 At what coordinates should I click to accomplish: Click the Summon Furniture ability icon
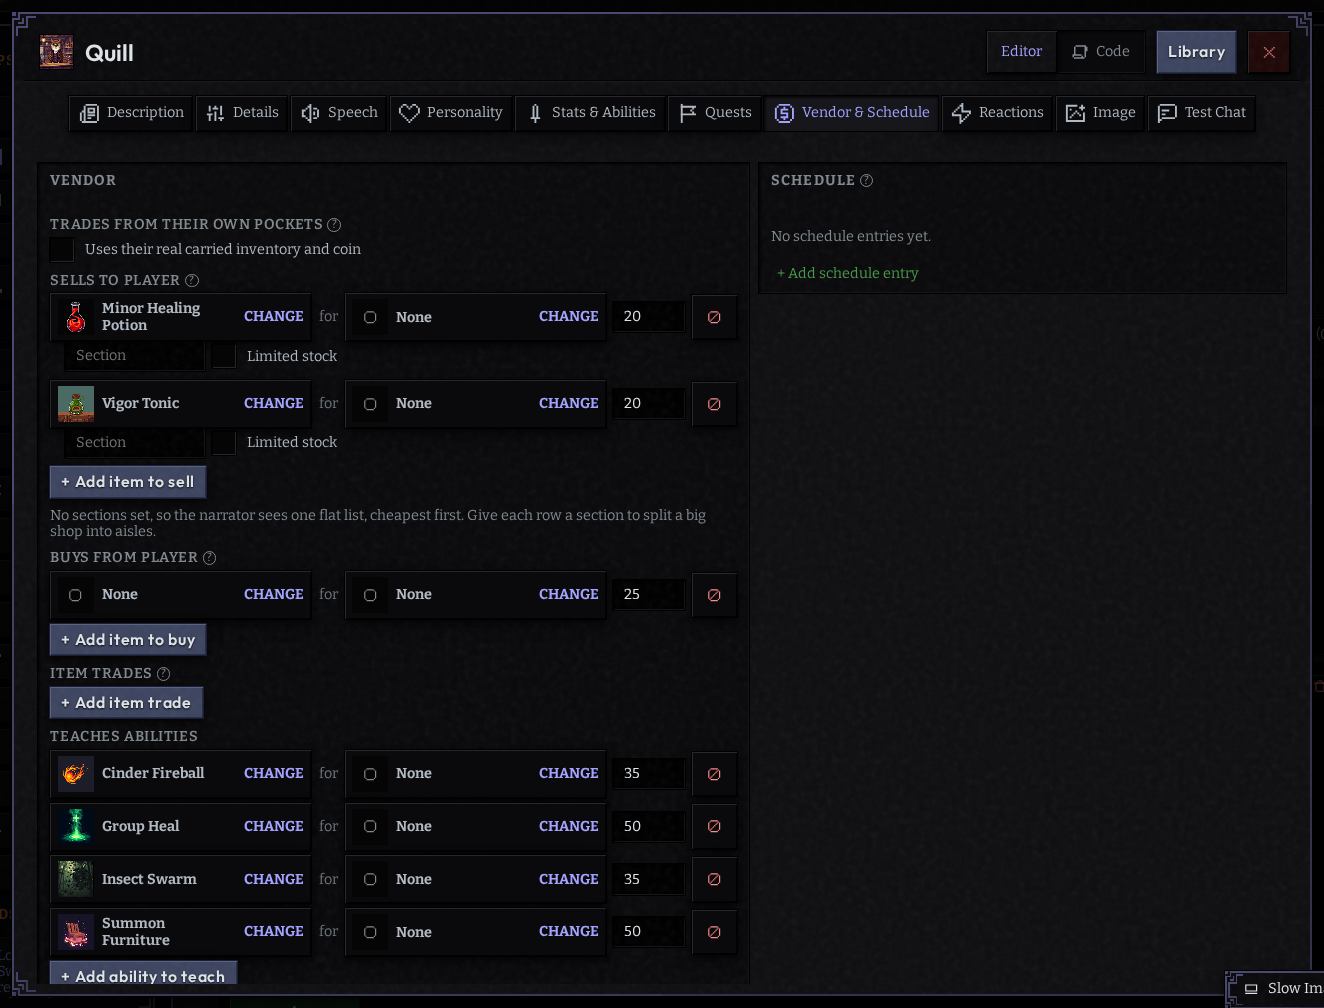click(76, 932)
